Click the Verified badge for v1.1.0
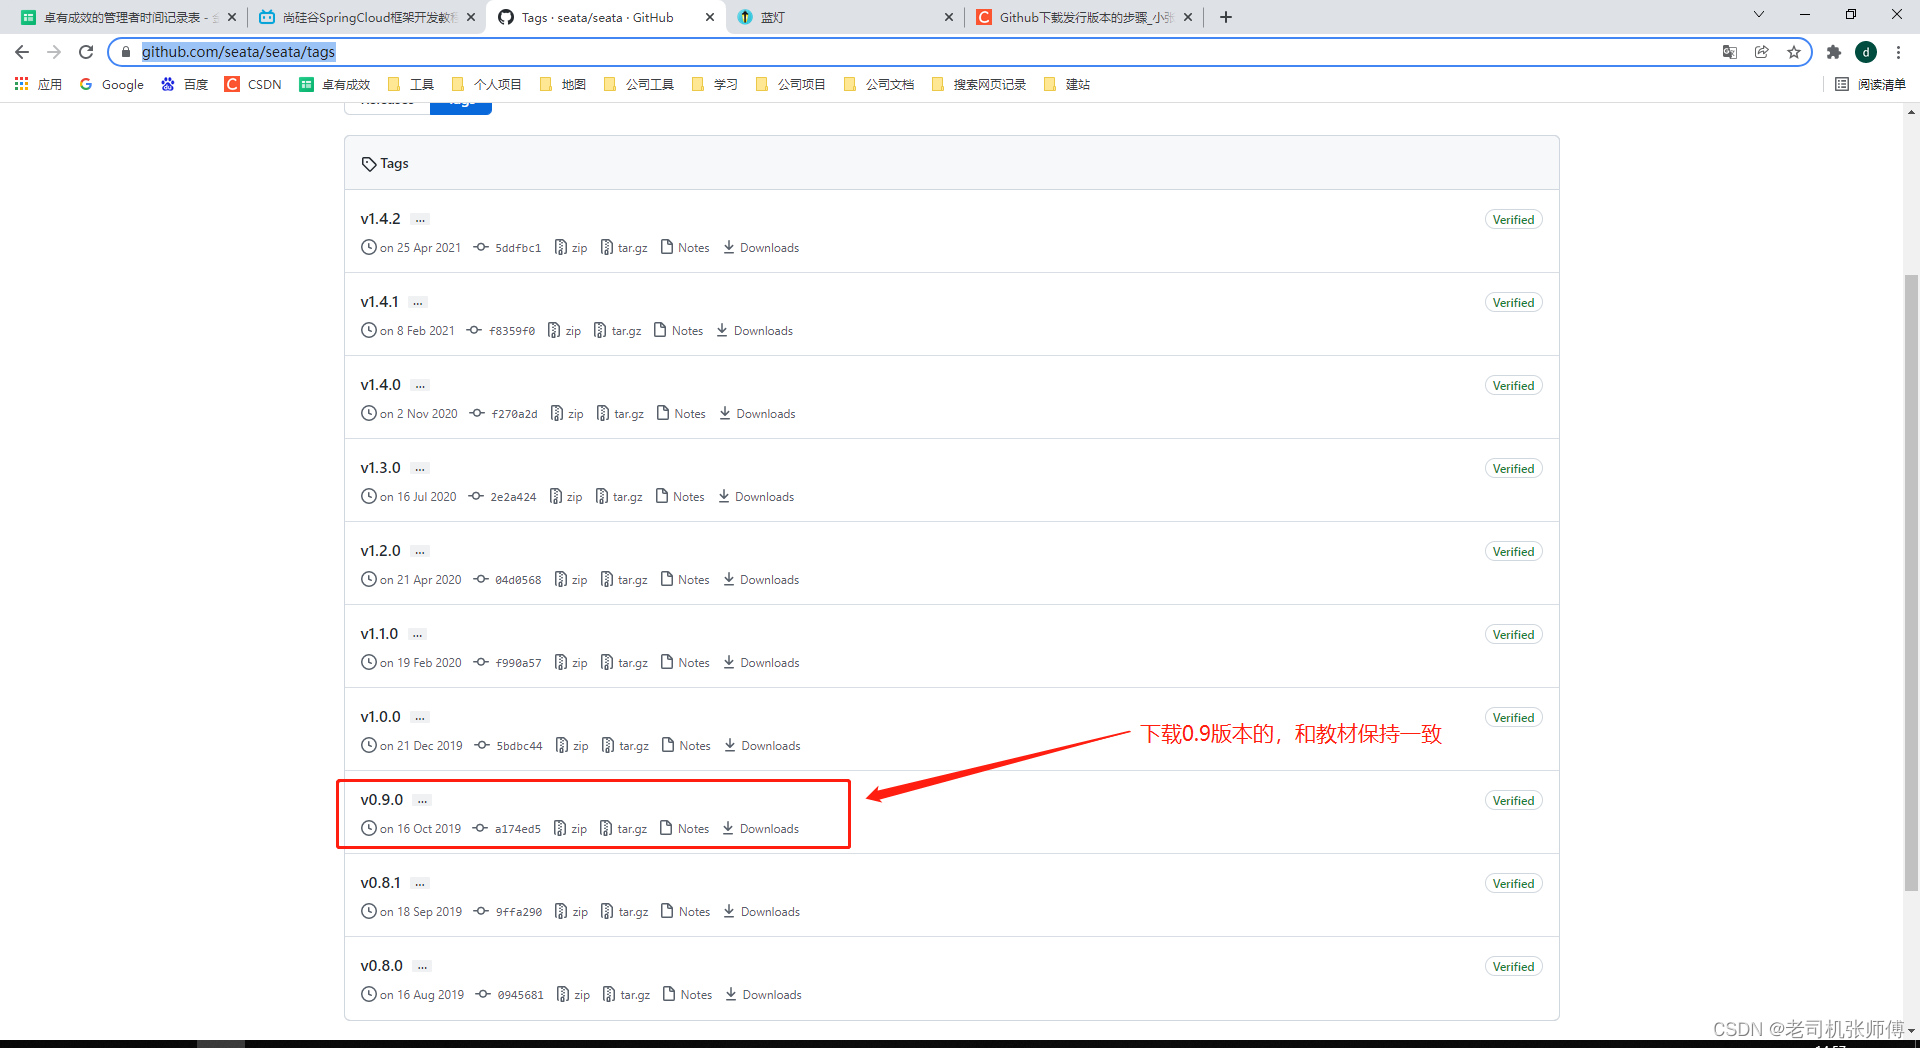The image size is (1920, 1048). pyautogui.click(x=1513, y=634)
